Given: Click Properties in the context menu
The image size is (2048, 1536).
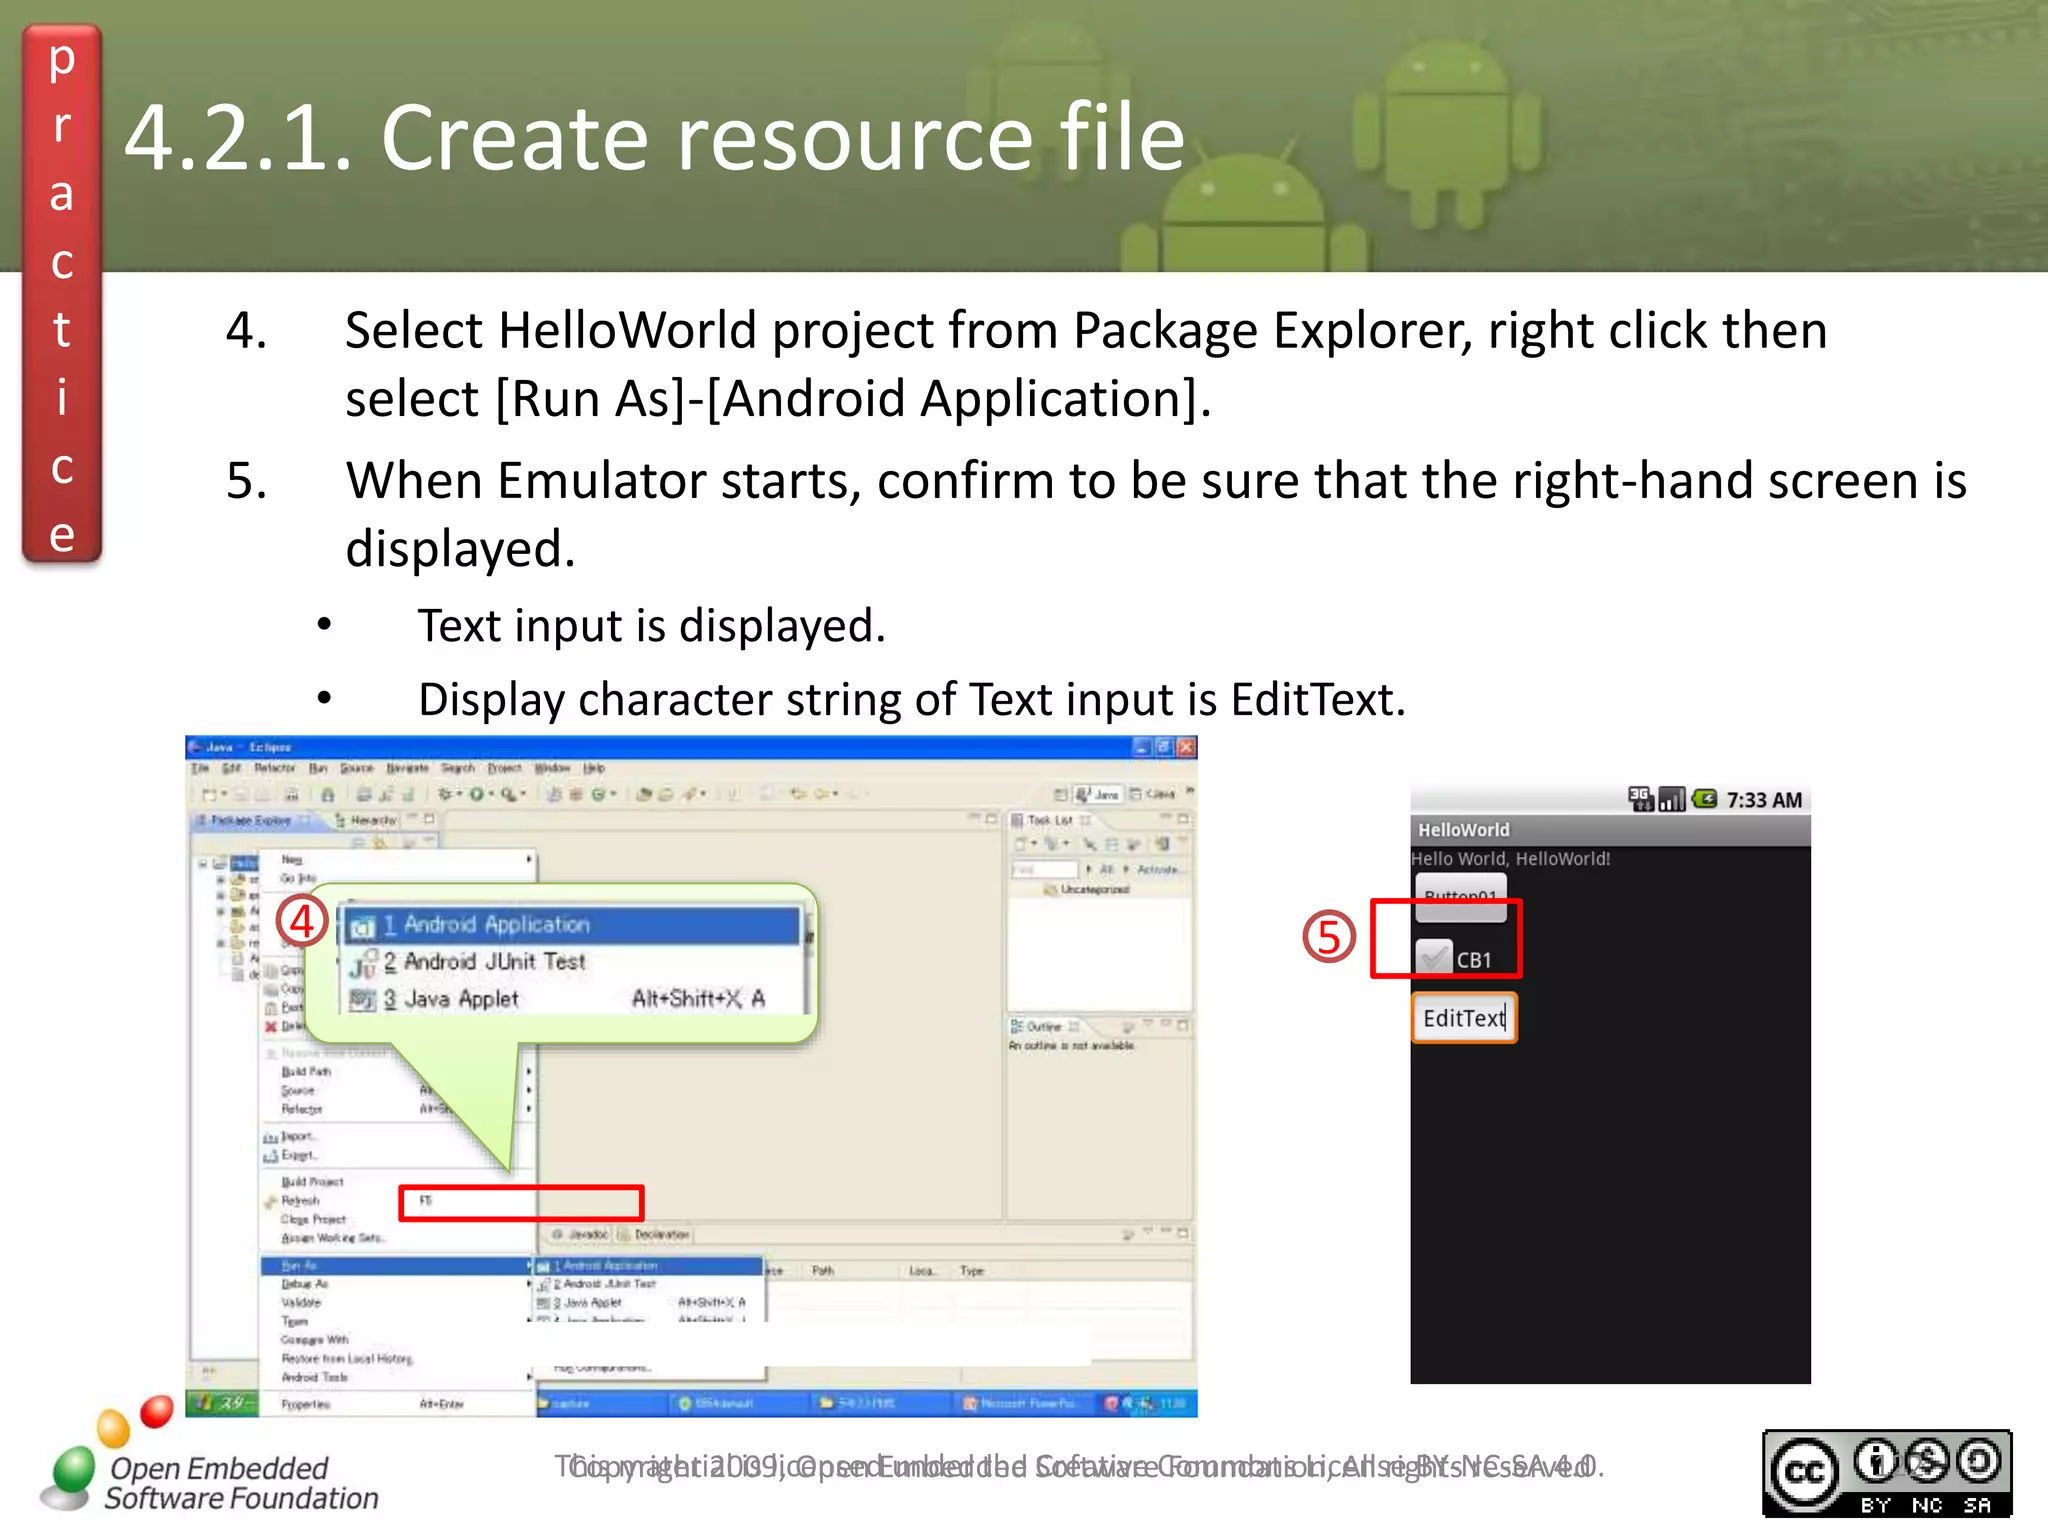Looking at the screenshot, I should click(x=396, y=1404).
